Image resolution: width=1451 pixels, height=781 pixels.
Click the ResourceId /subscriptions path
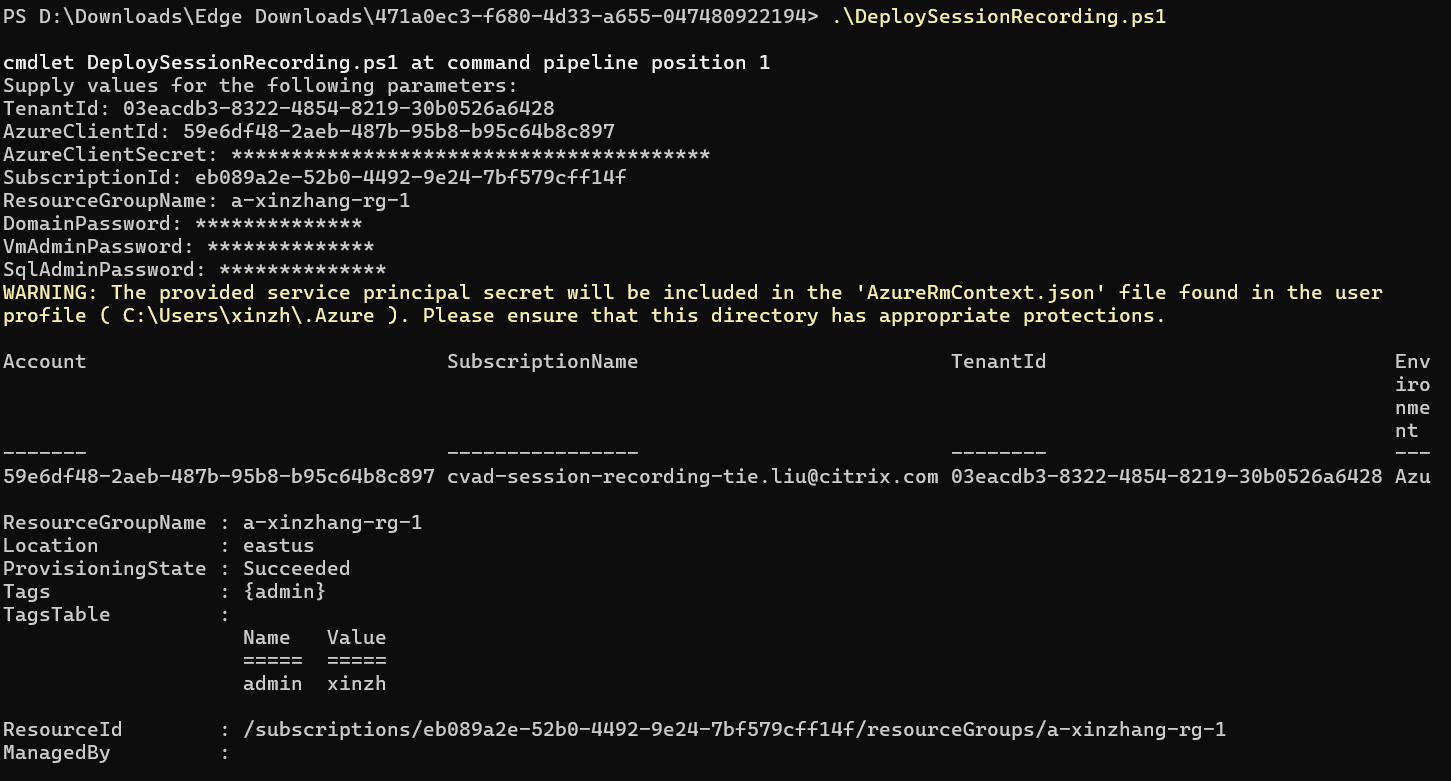[734, 729]
